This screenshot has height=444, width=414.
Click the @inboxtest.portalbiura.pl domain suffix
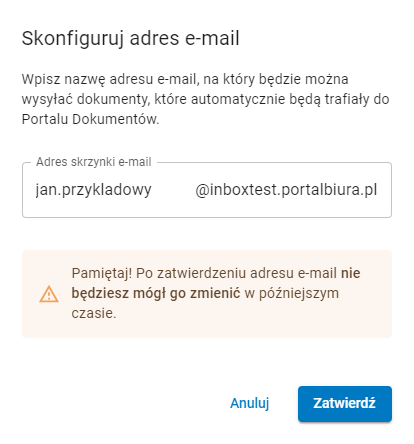286,190
